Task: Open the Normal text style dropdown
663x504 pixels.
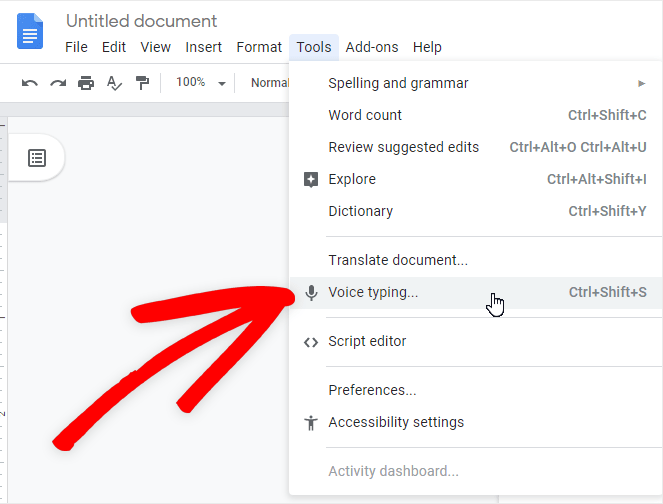Action: tap(269, 83)
